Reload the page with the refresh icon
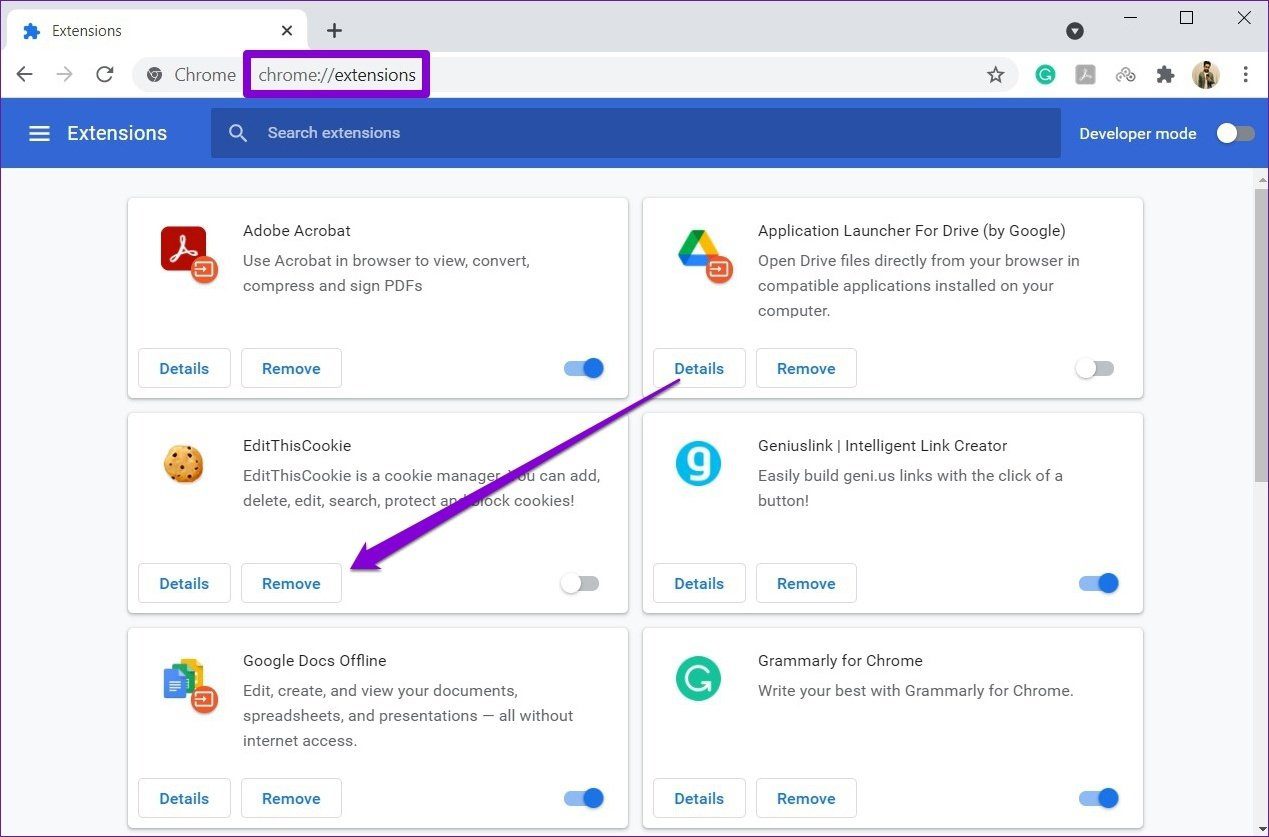1269x837 pixels. (105, 74)
